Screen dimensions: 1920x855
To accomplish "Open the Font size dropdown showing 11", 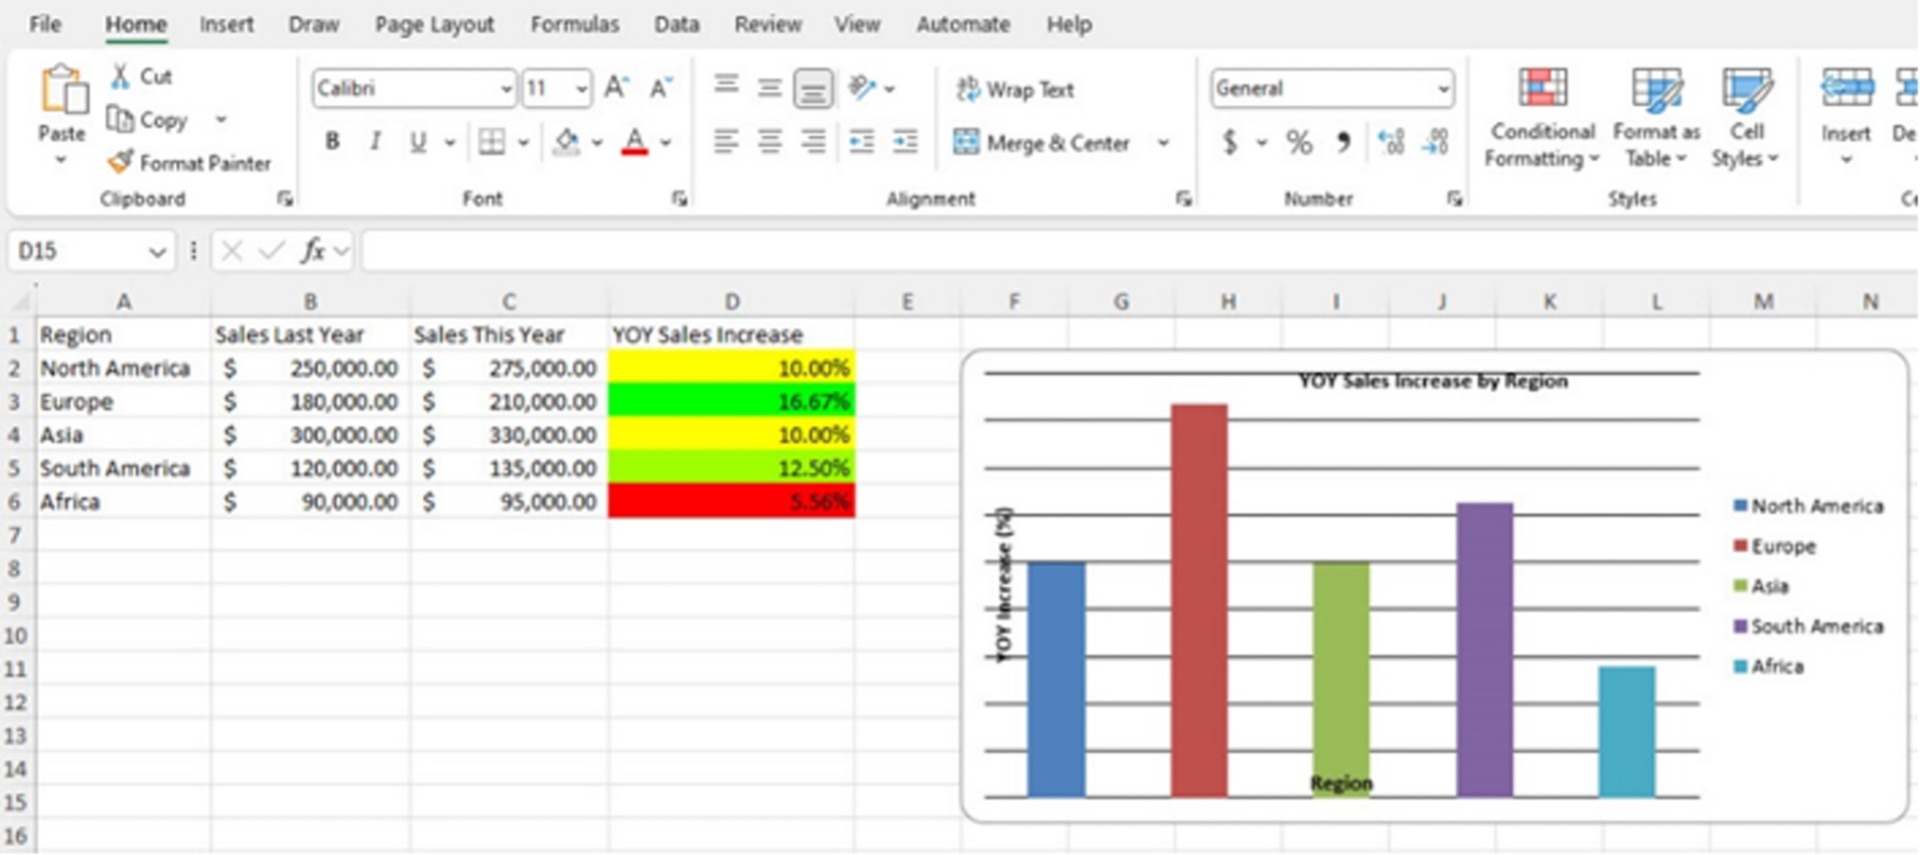I will click(581, 89).
